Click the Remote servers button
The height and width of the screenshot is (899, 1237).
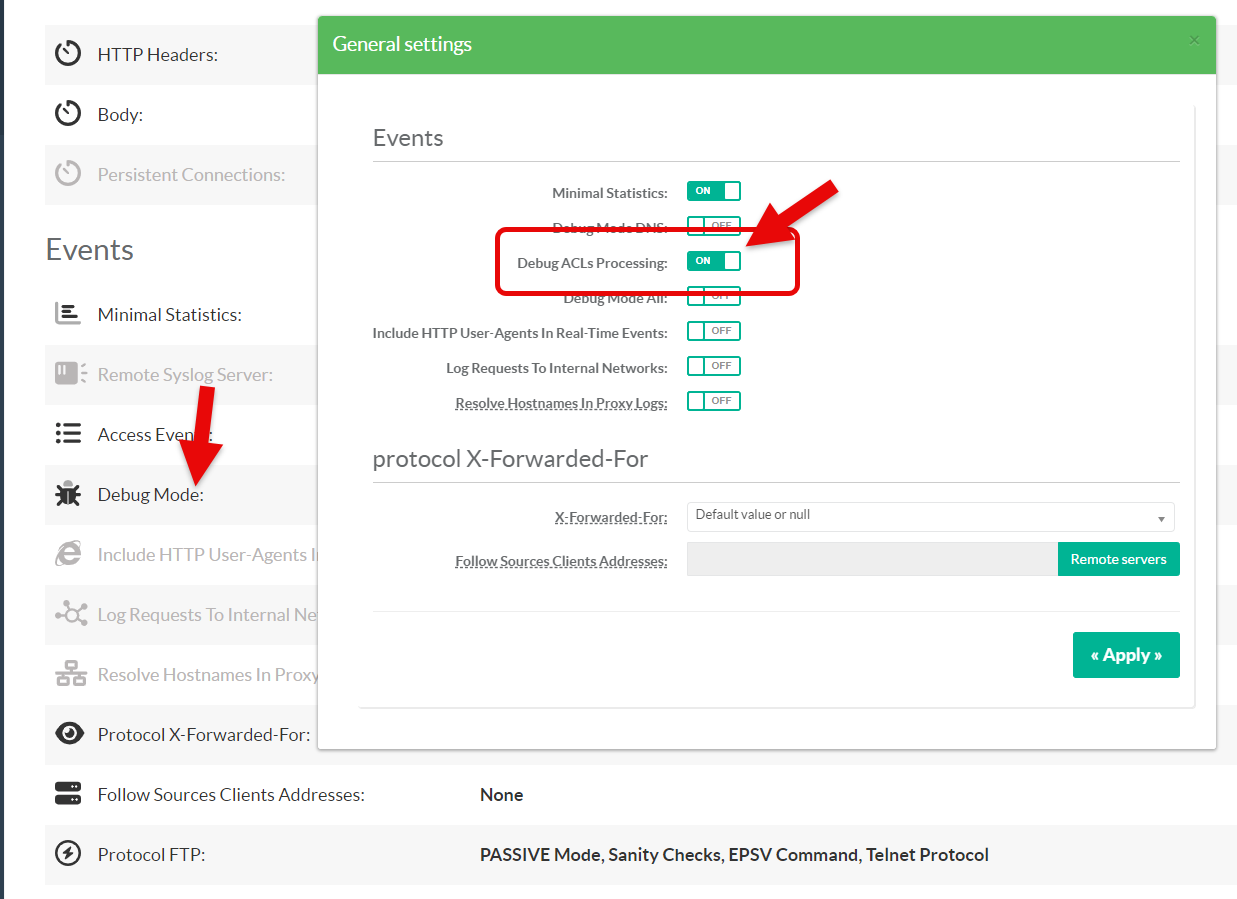click(1118, 559)
